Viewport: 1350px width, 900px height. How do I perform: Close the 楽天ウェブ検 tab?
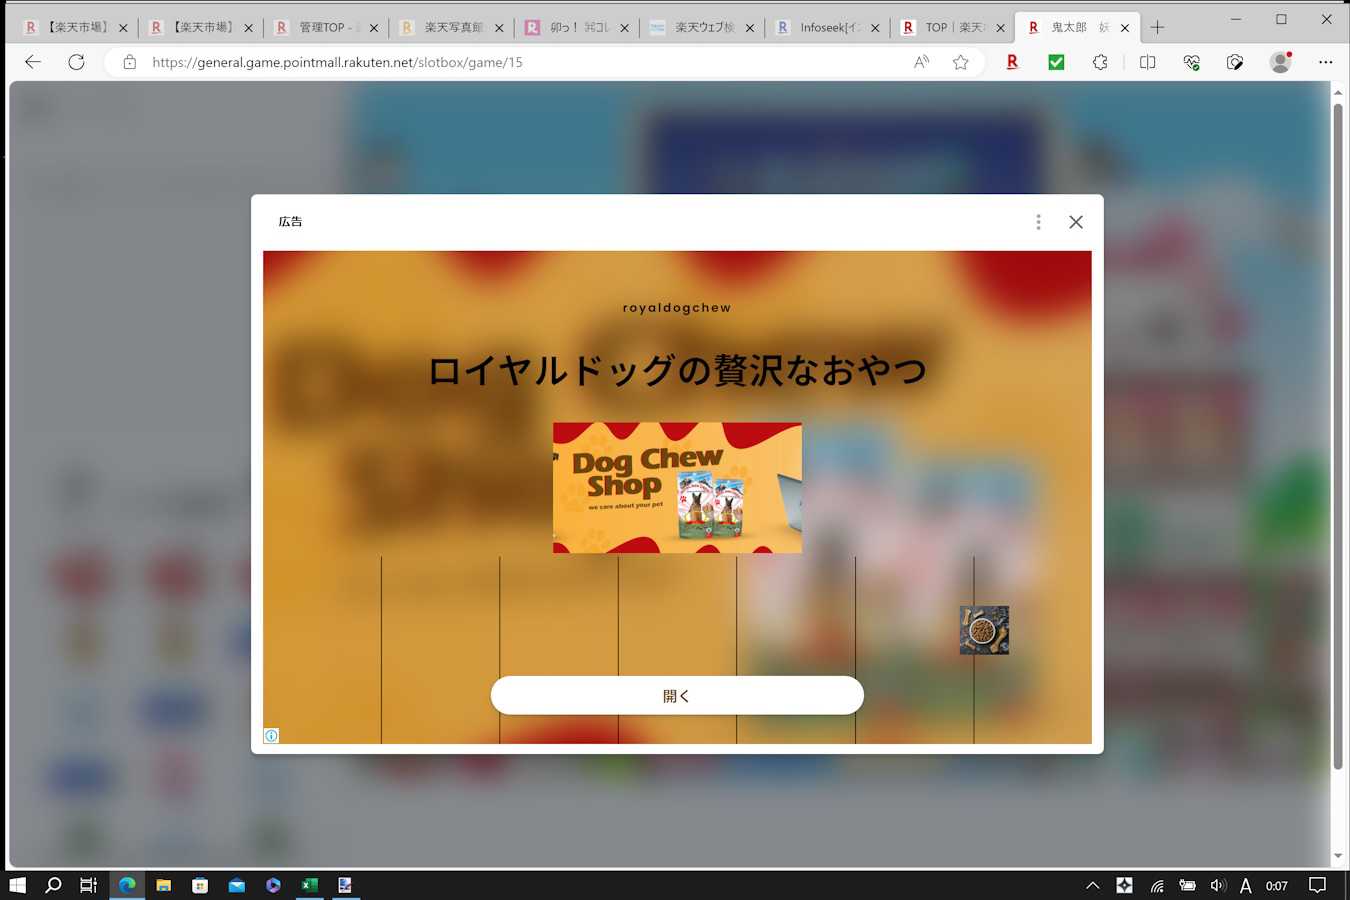750,28
